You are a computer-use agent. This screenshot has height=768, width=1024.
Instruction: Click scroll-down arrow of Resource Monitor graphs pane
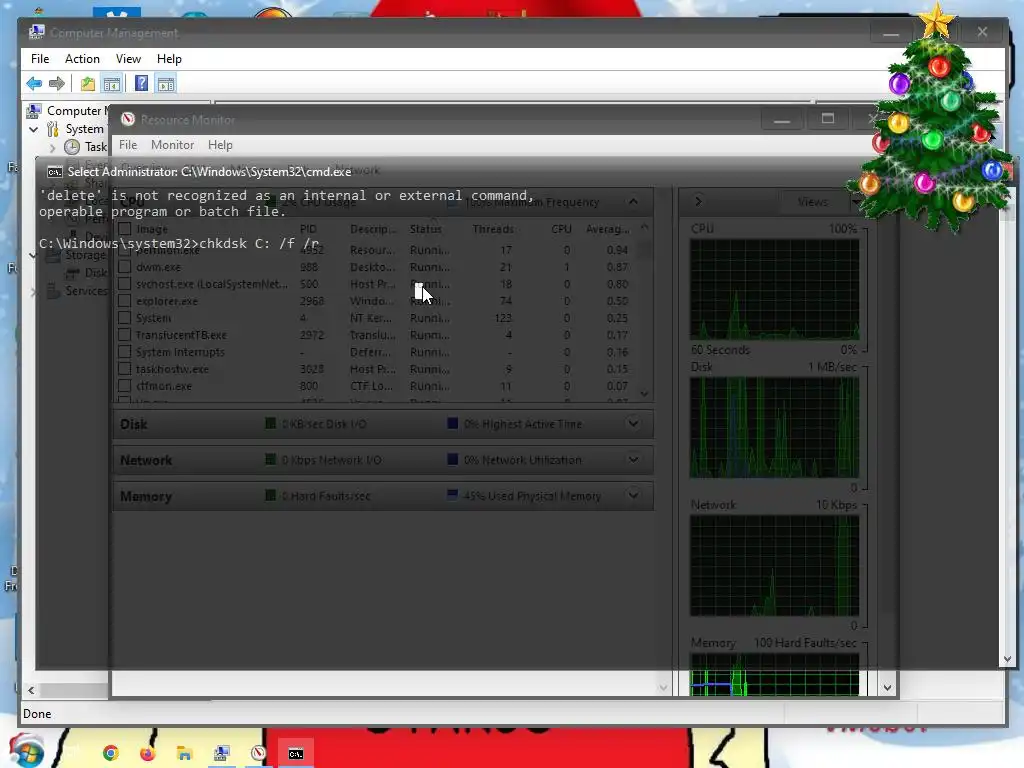[x=887, y=687]
